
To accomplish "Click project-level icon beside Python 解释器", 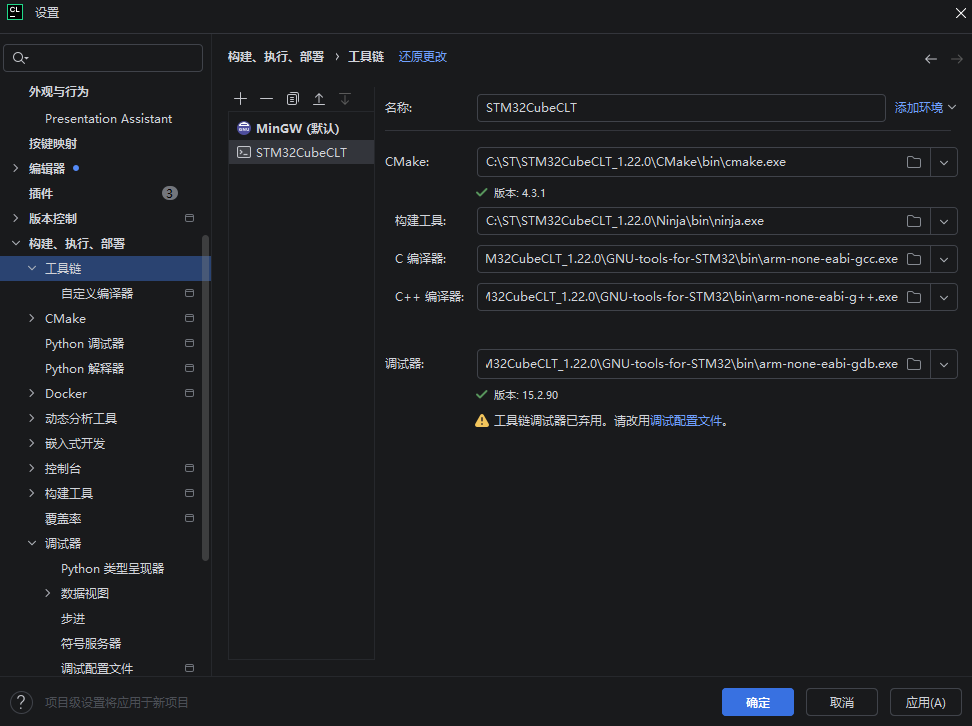I will point(190,368).
